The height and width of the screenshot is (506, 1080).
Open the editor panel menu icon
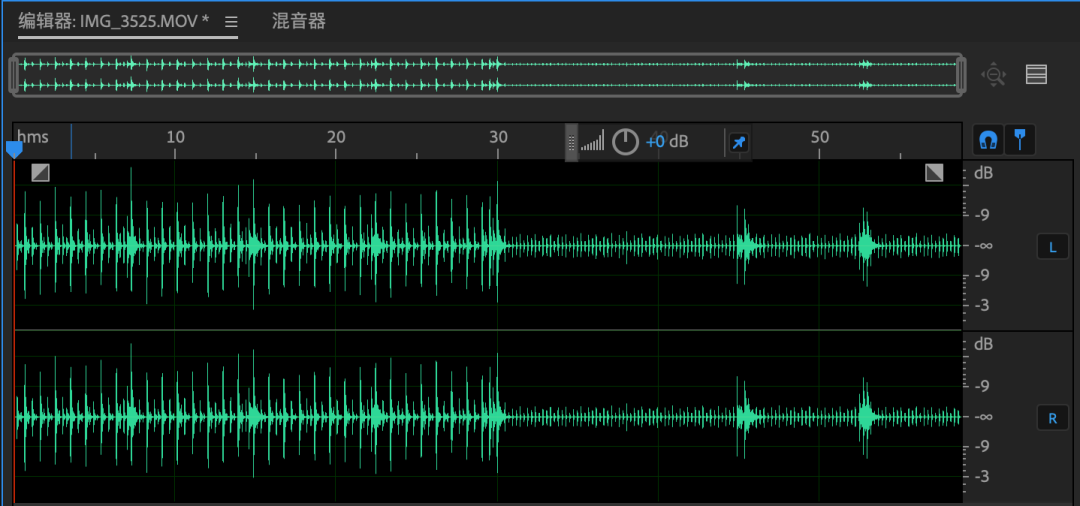click(x=231, y=22)
